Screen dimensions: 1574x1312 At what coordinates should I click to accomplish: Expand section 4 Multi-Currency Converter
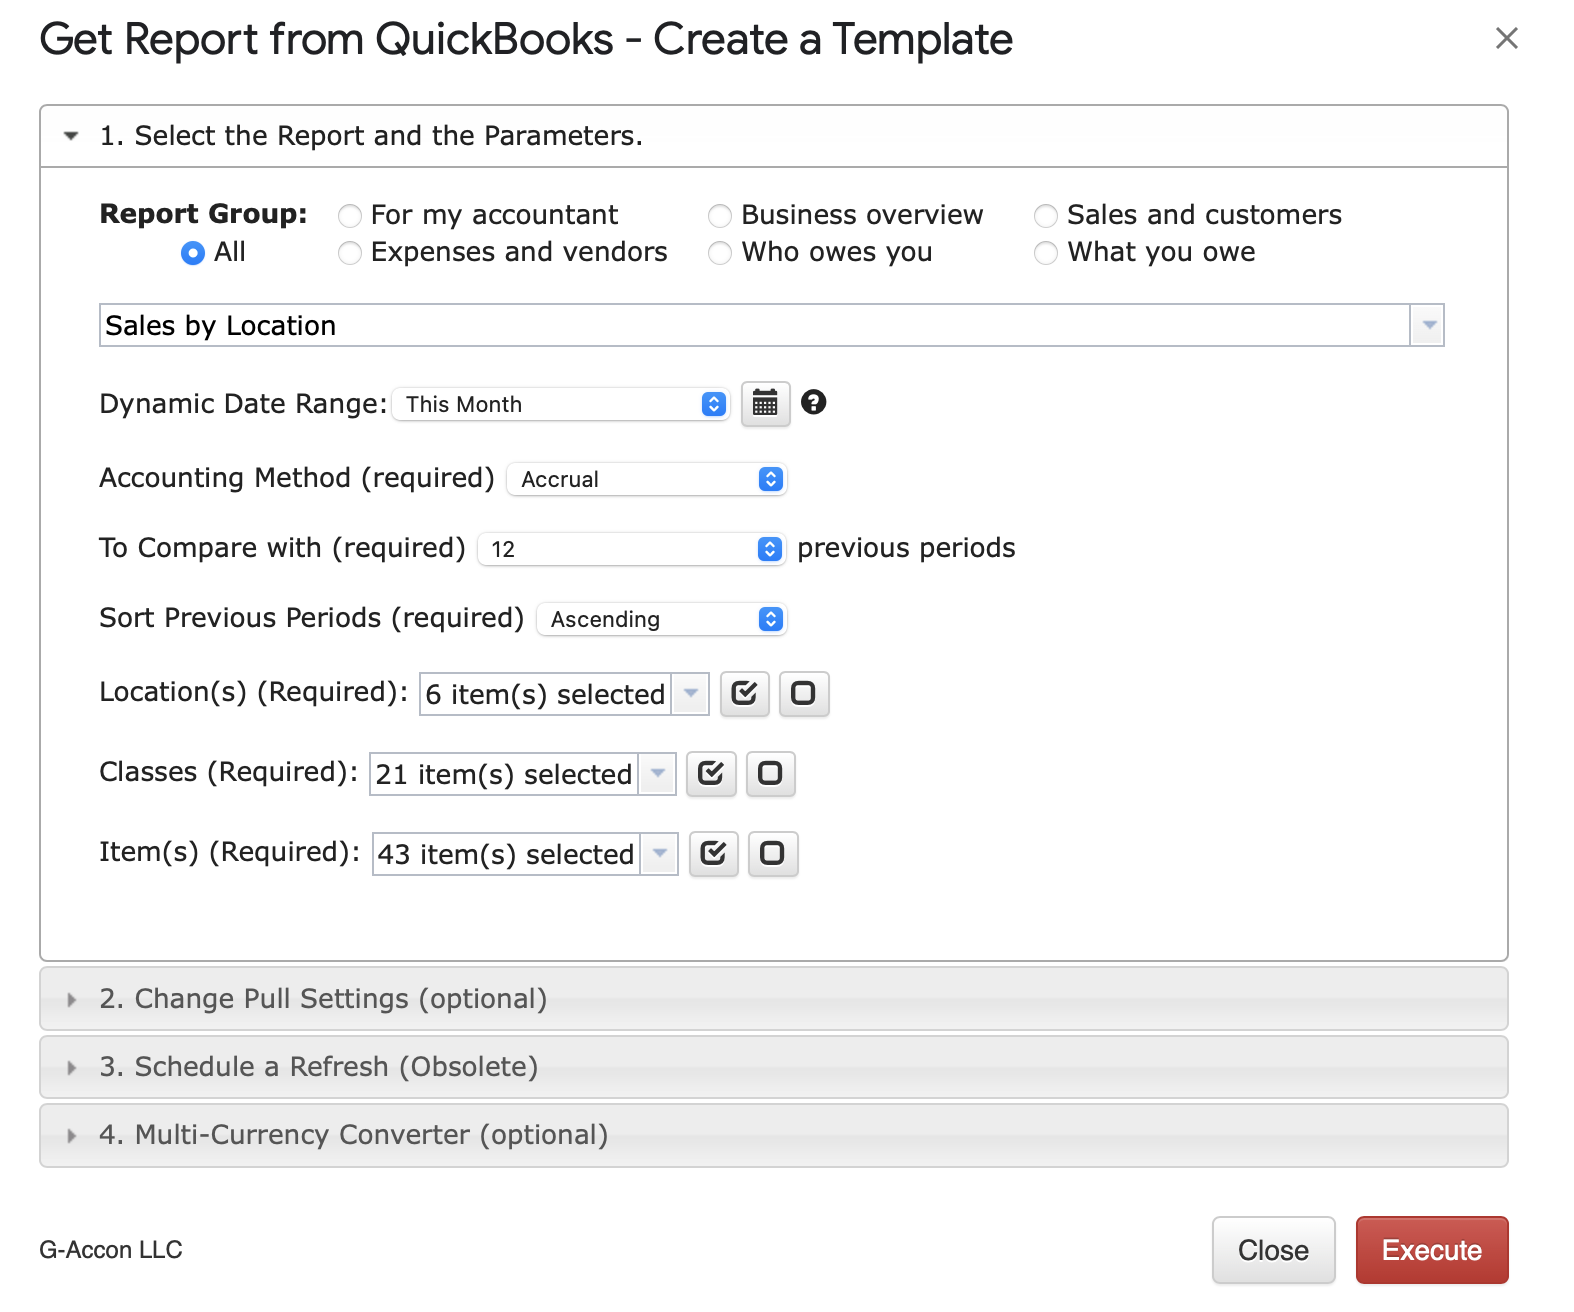pos(773,1135)
